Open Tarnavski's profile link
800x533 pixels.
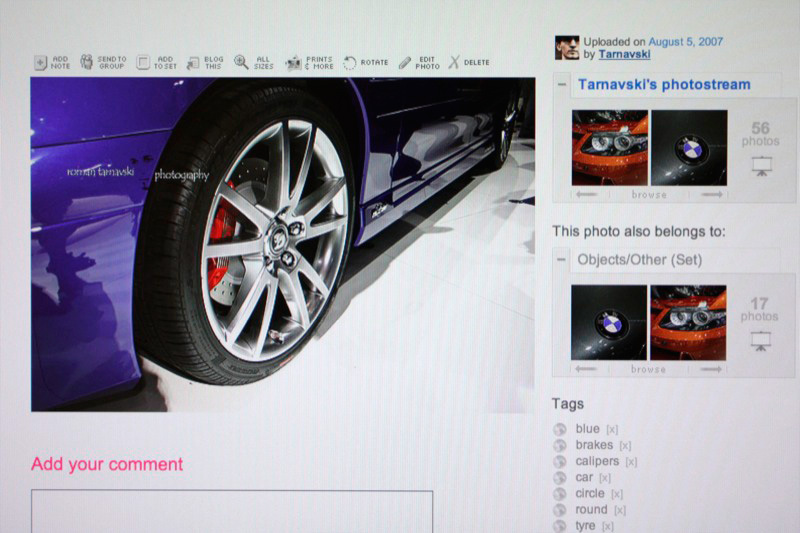624,54
